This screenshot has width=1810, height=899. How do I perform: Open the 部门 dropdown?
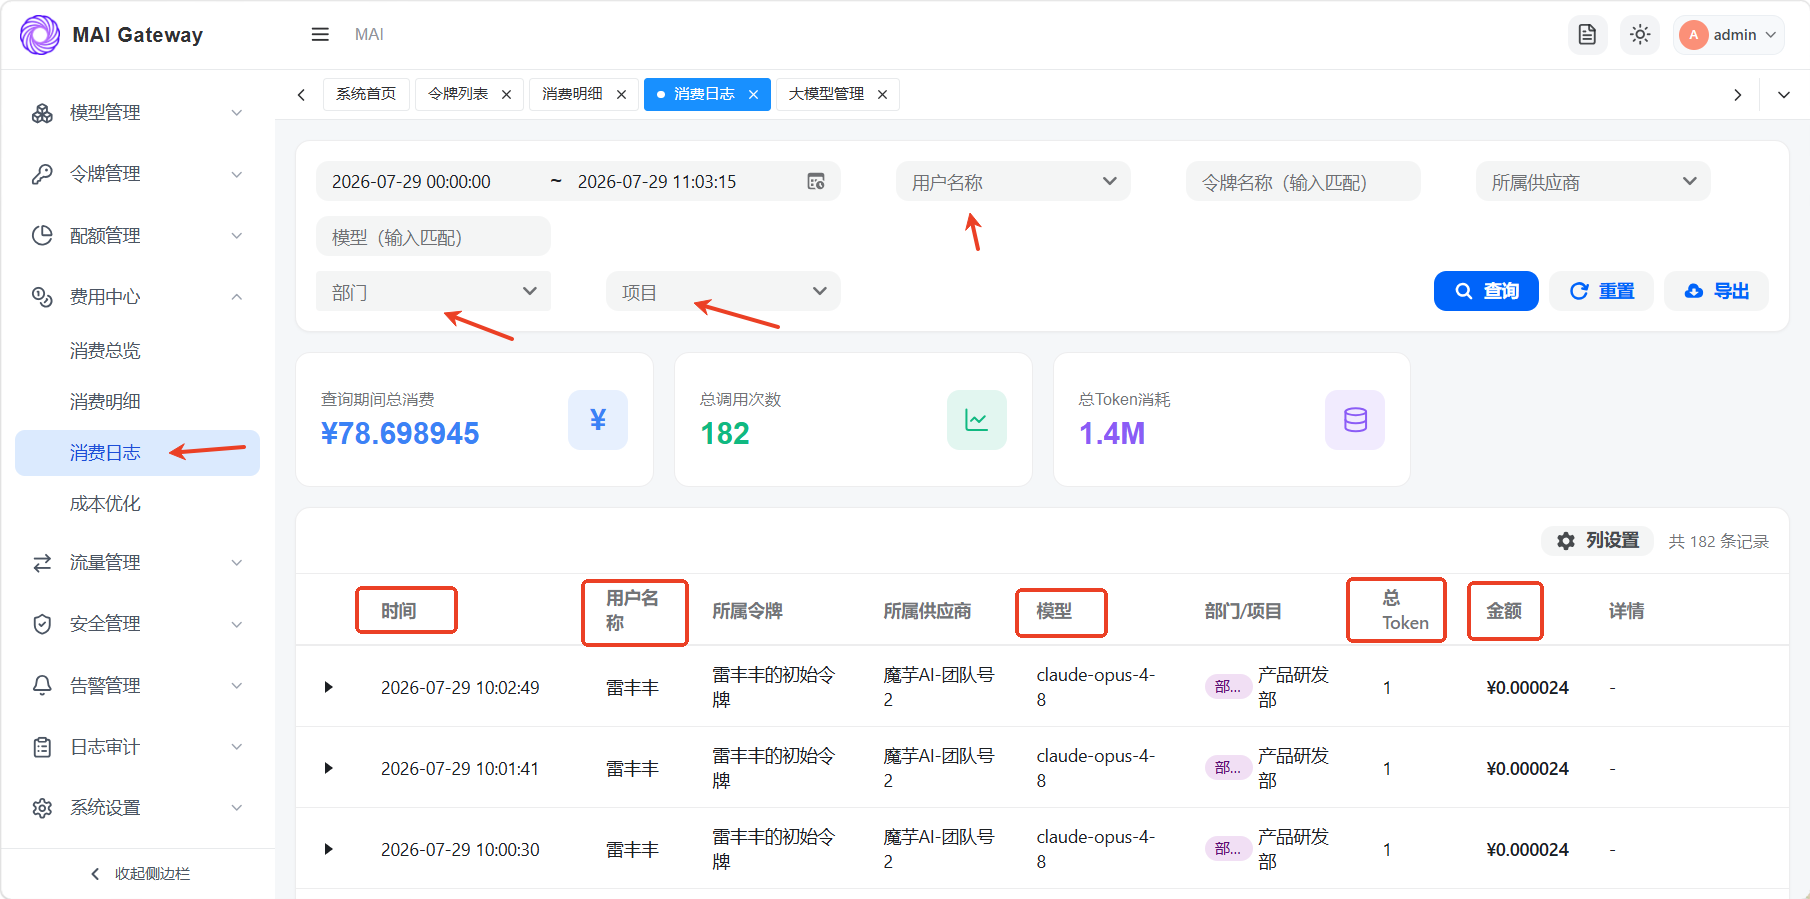coord(433,291)
